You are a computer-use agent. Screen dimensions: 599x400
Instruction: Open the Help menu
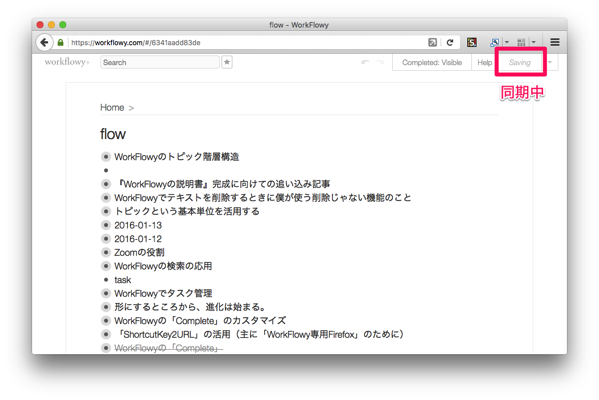[484, 63]
